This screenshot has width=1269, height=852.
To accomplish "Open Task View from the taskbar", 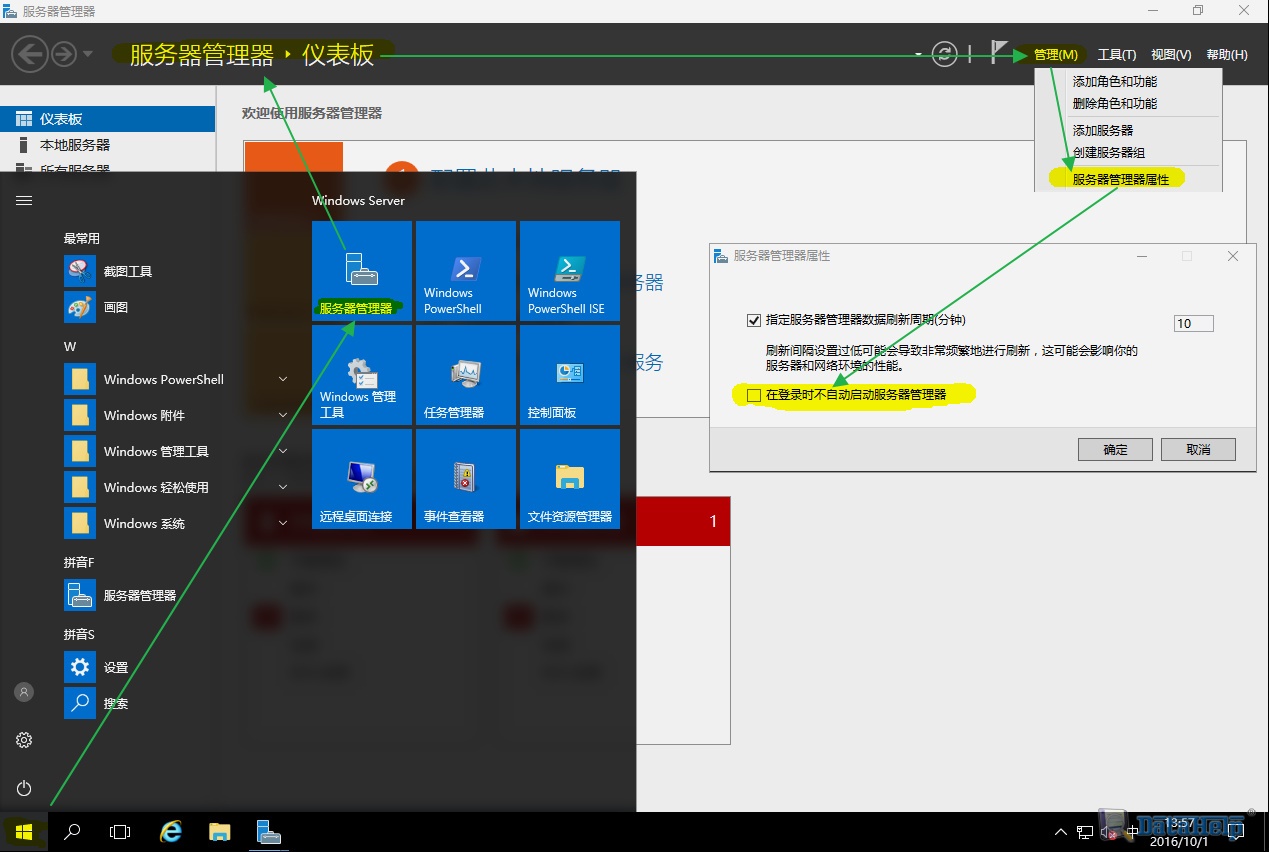I will point(120,832).
